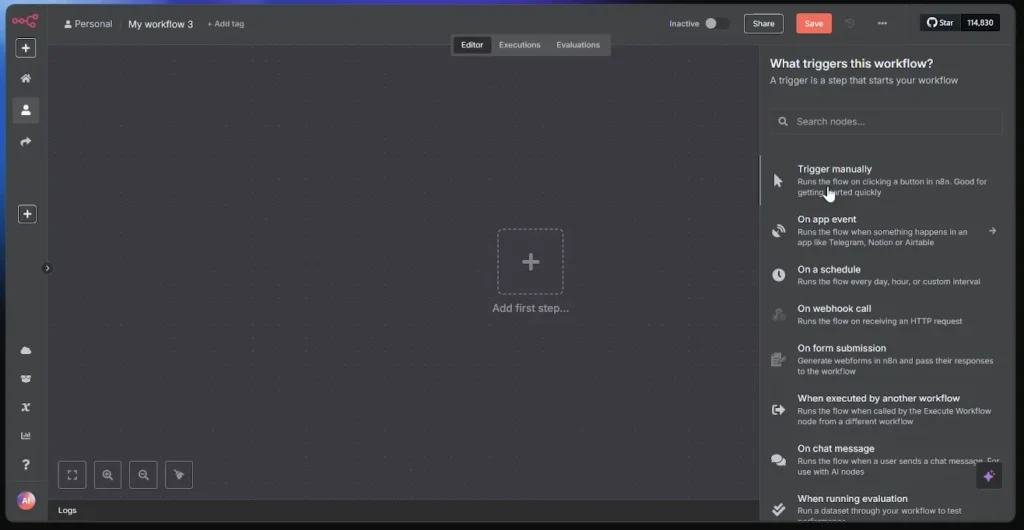Click the fit to view canvas button
The image size is (1024, 530).
coord(72,475)
